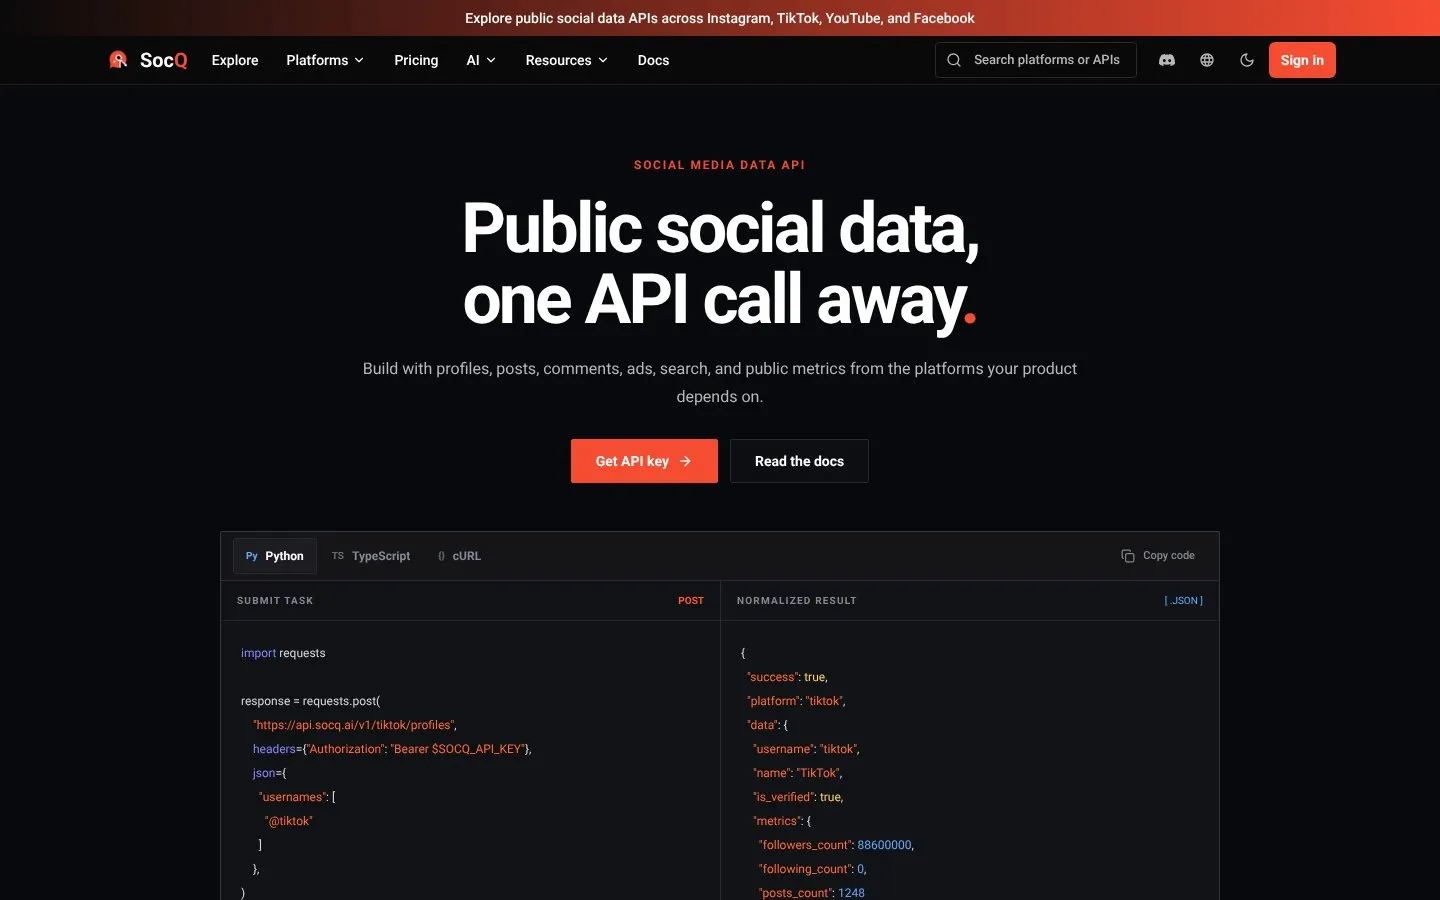Click the API URL string in code
This screenshot has width=1440, height=900.
(355, 725)
